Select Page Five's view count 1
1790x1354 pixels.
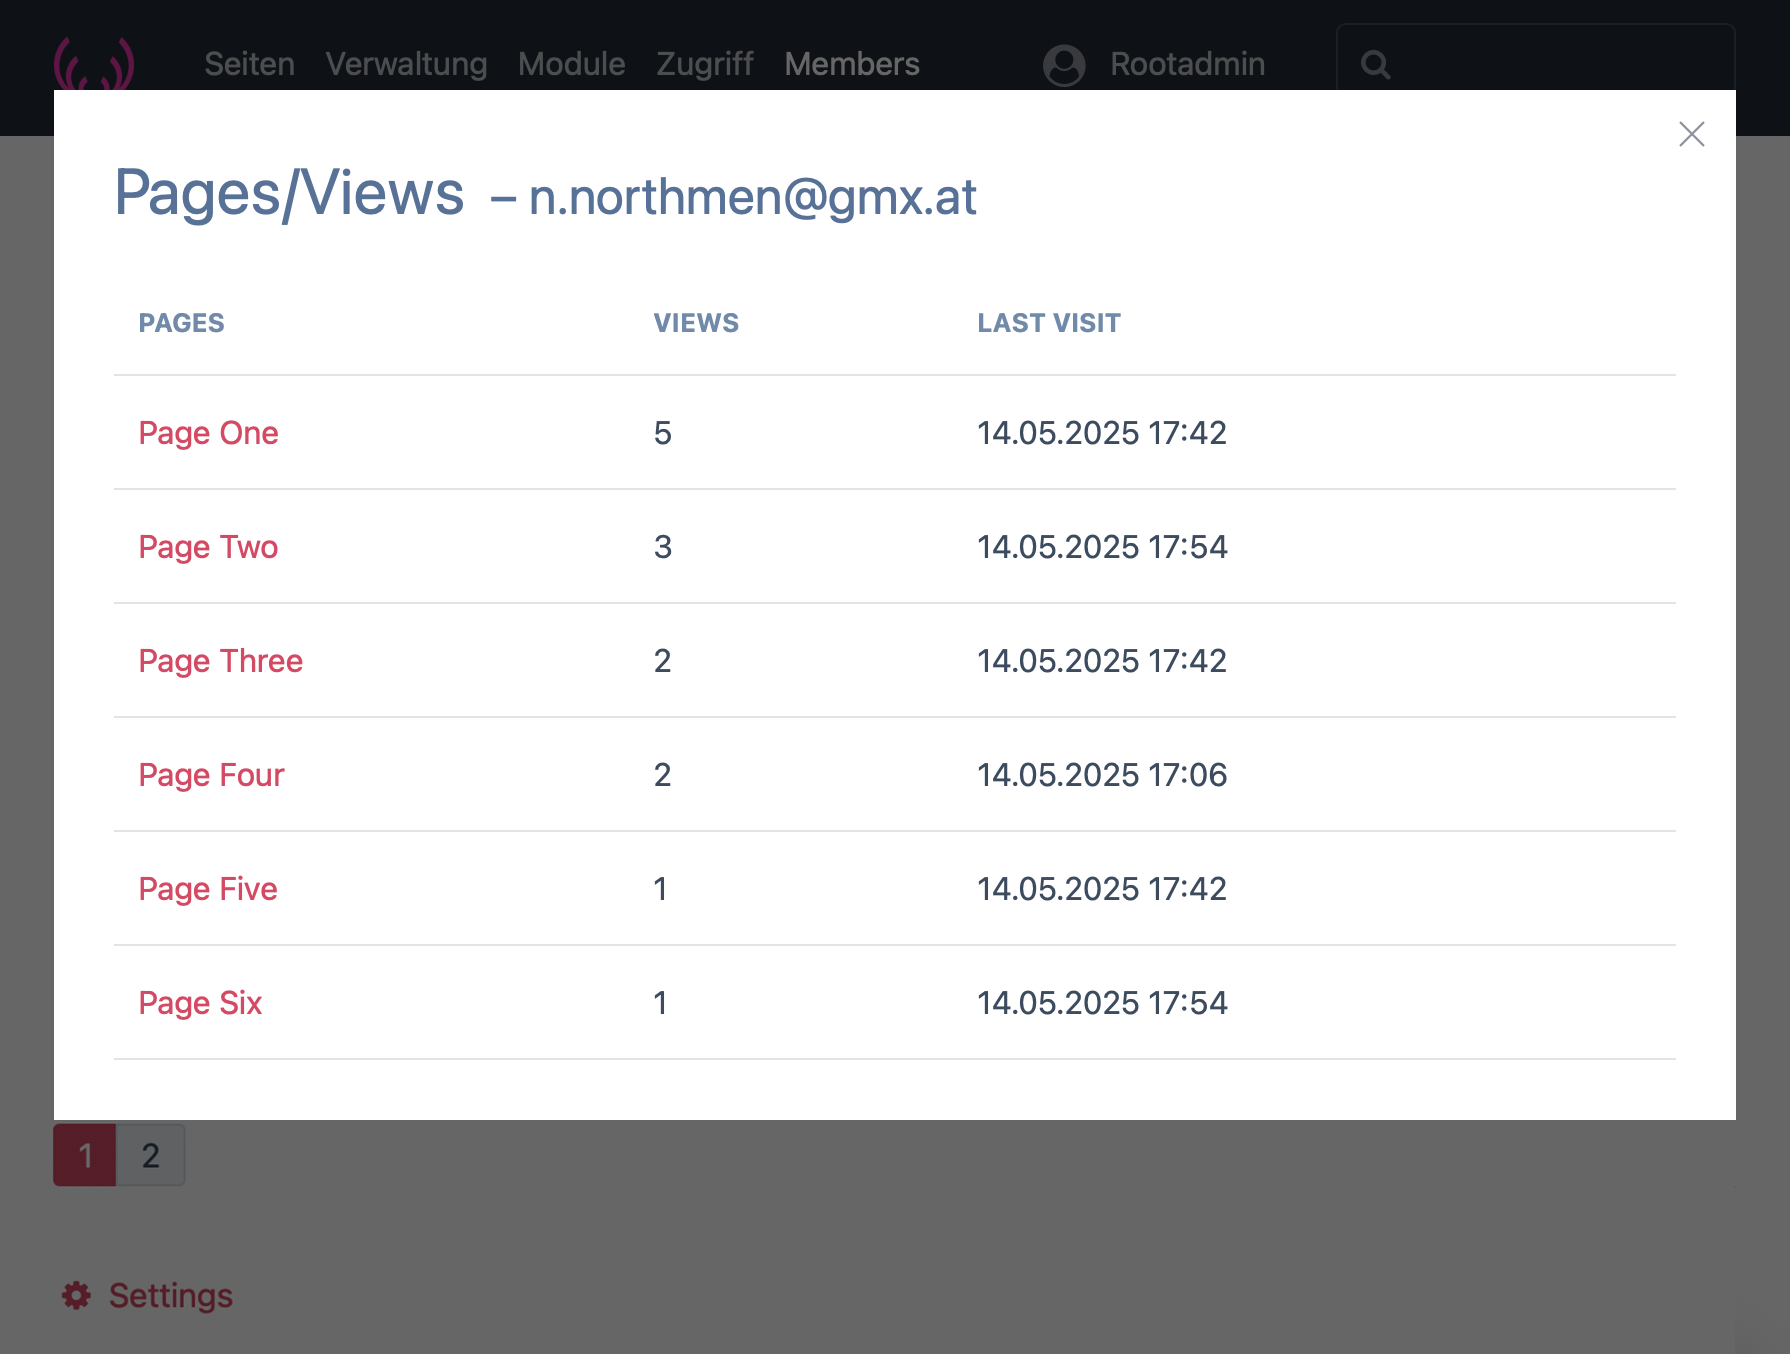(x=660, y=889)
